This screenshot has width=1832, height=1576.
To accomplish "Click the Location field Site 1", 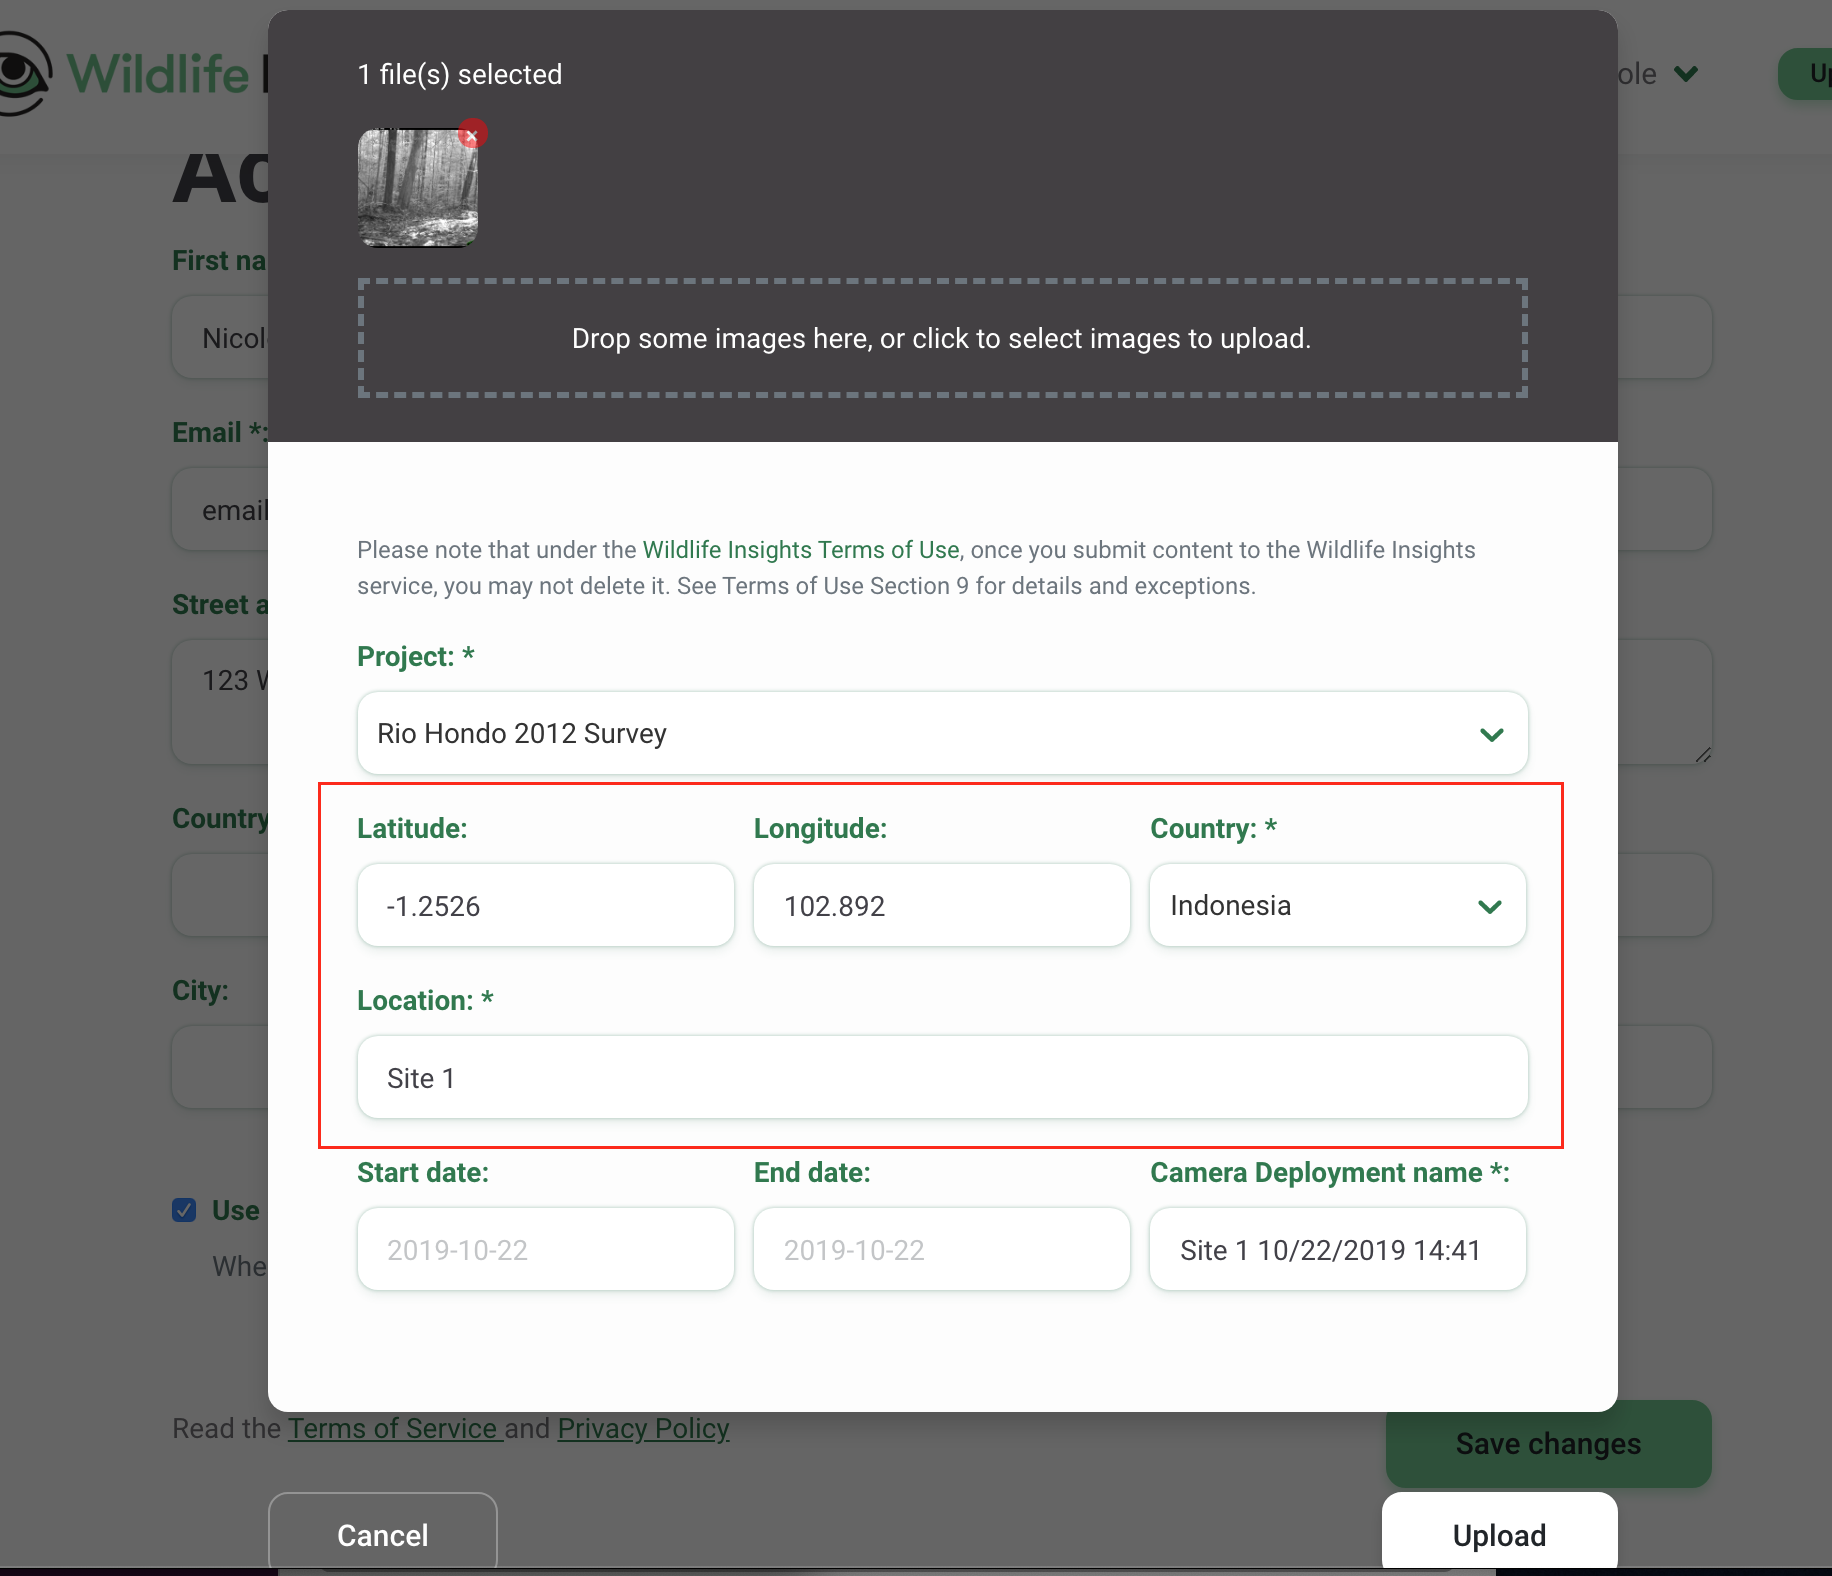I will click(942, 1078).
